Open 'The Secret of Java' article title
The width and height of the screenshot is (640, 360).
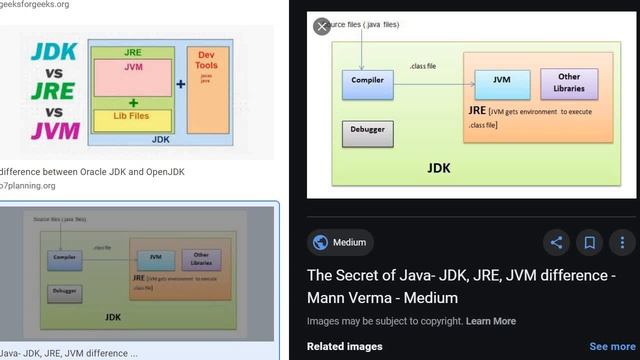[461, 287]
